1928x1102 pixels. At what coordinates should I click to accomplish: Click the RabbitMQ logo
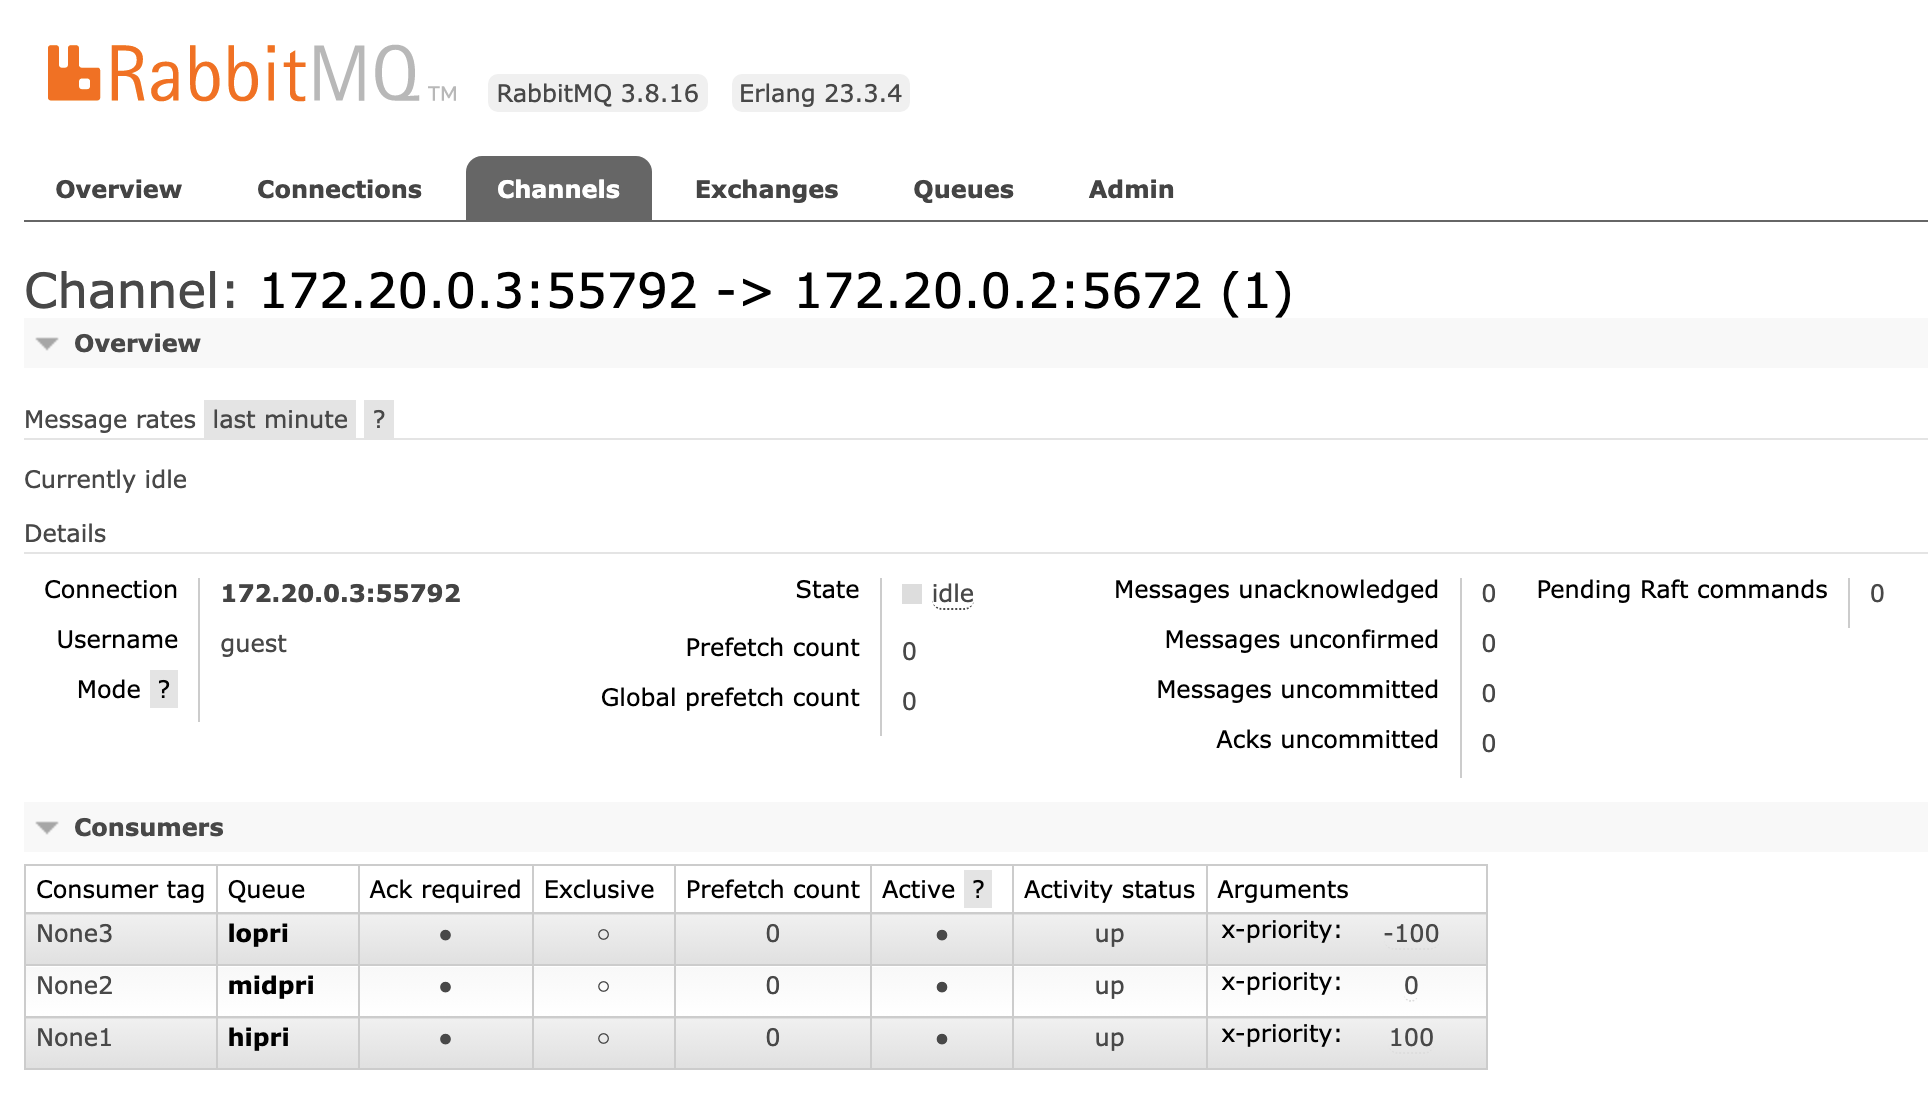(x=230, y=75)
